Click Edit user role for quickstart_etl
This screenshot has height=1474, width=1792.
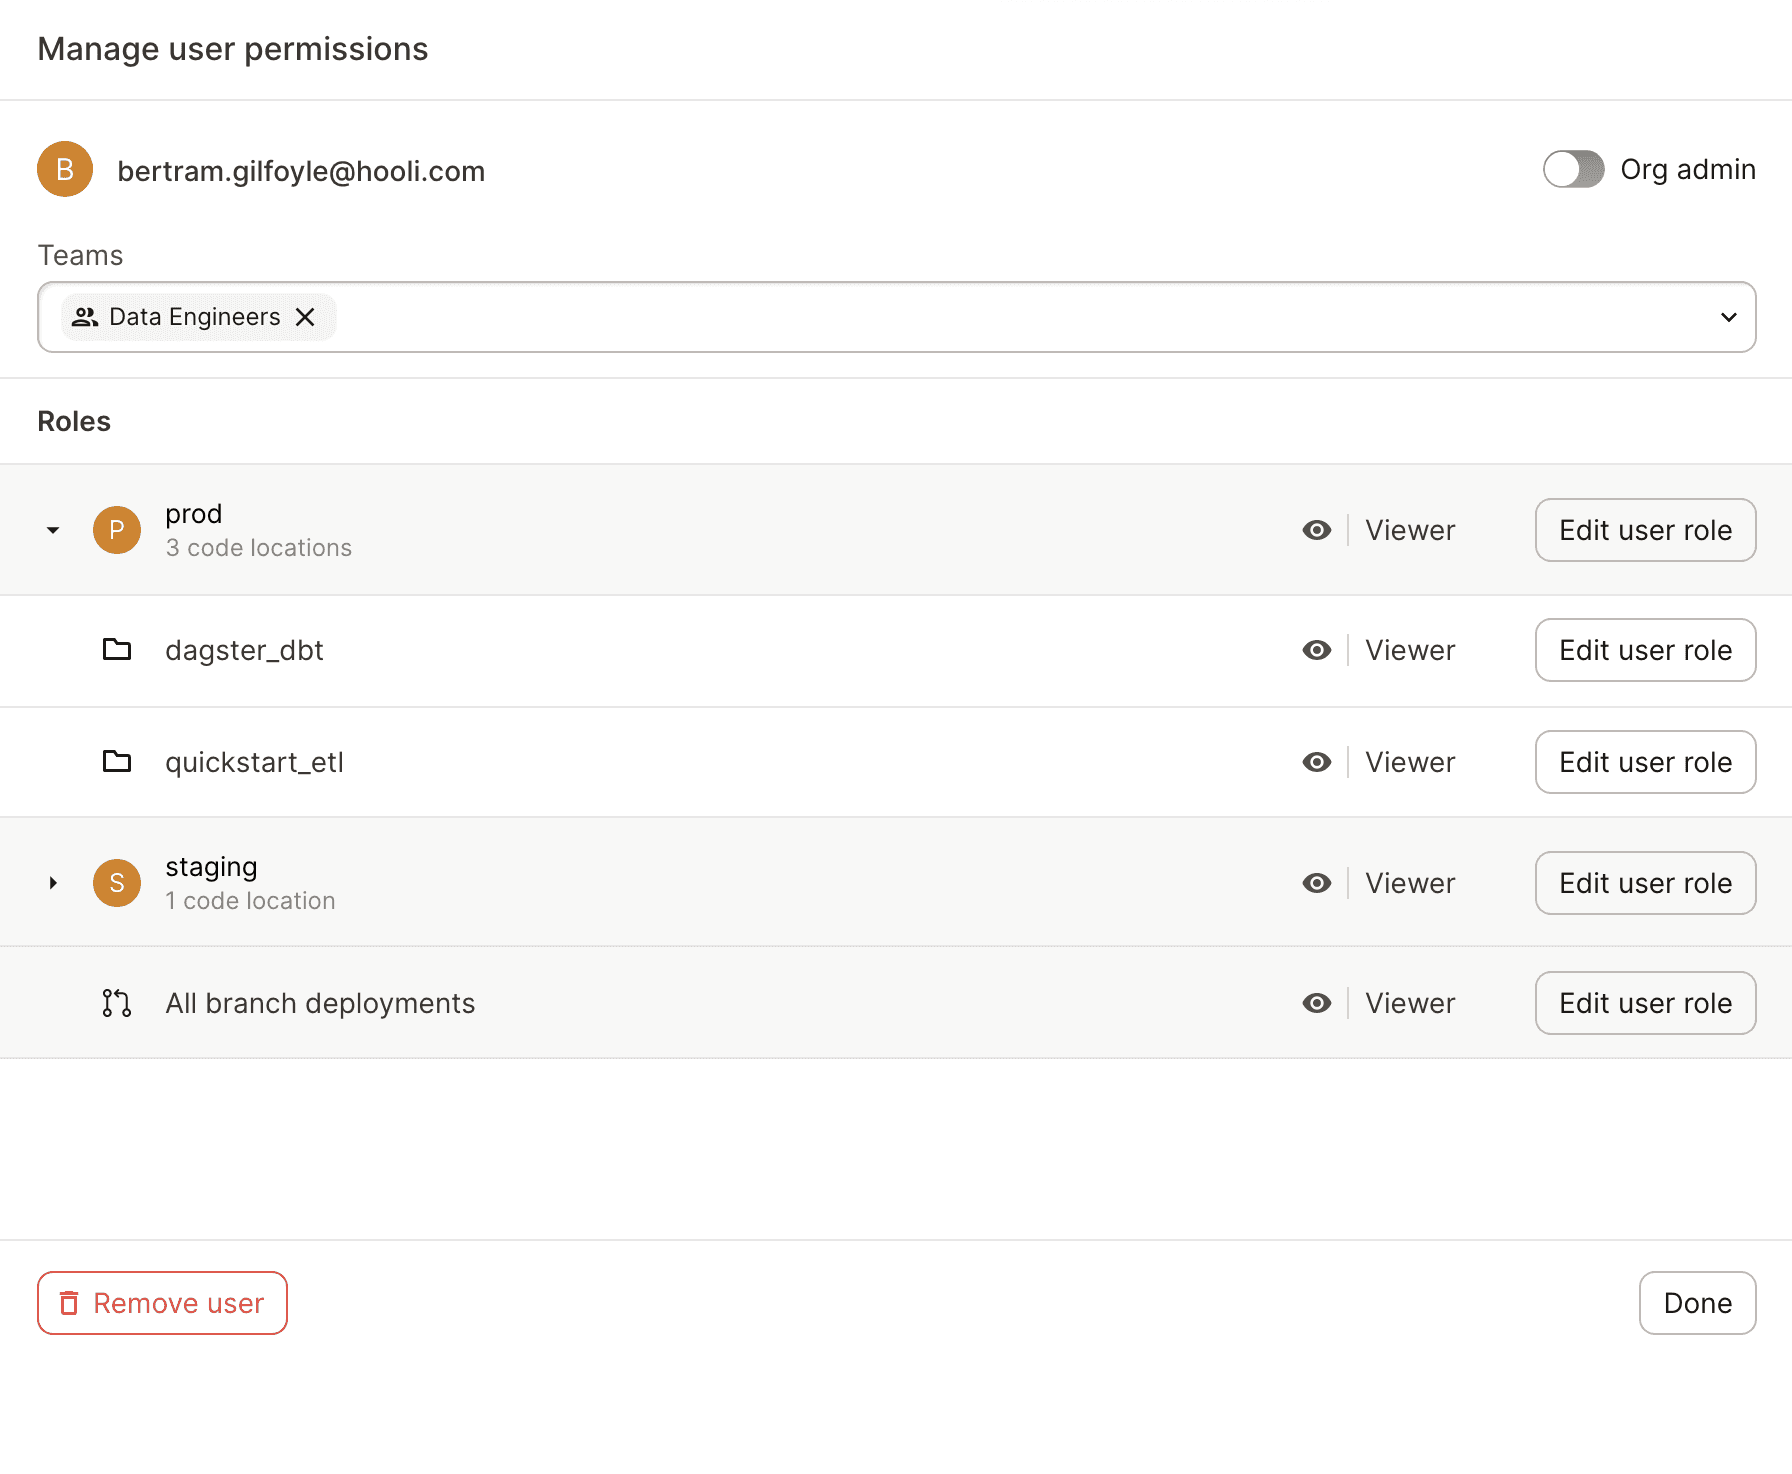pyautogui.click(x=1645, y=761)
